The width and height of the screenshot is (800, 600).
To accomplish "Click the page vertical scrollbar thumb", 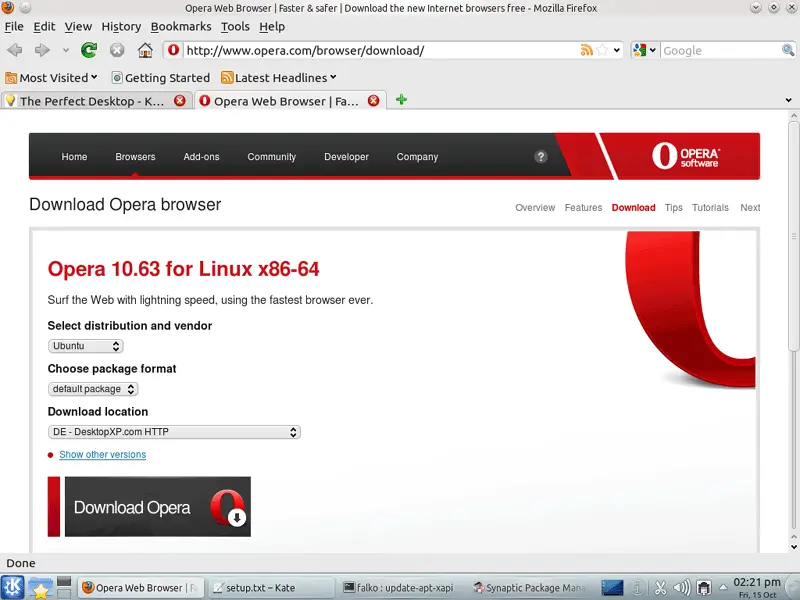I will coord(793,236).
